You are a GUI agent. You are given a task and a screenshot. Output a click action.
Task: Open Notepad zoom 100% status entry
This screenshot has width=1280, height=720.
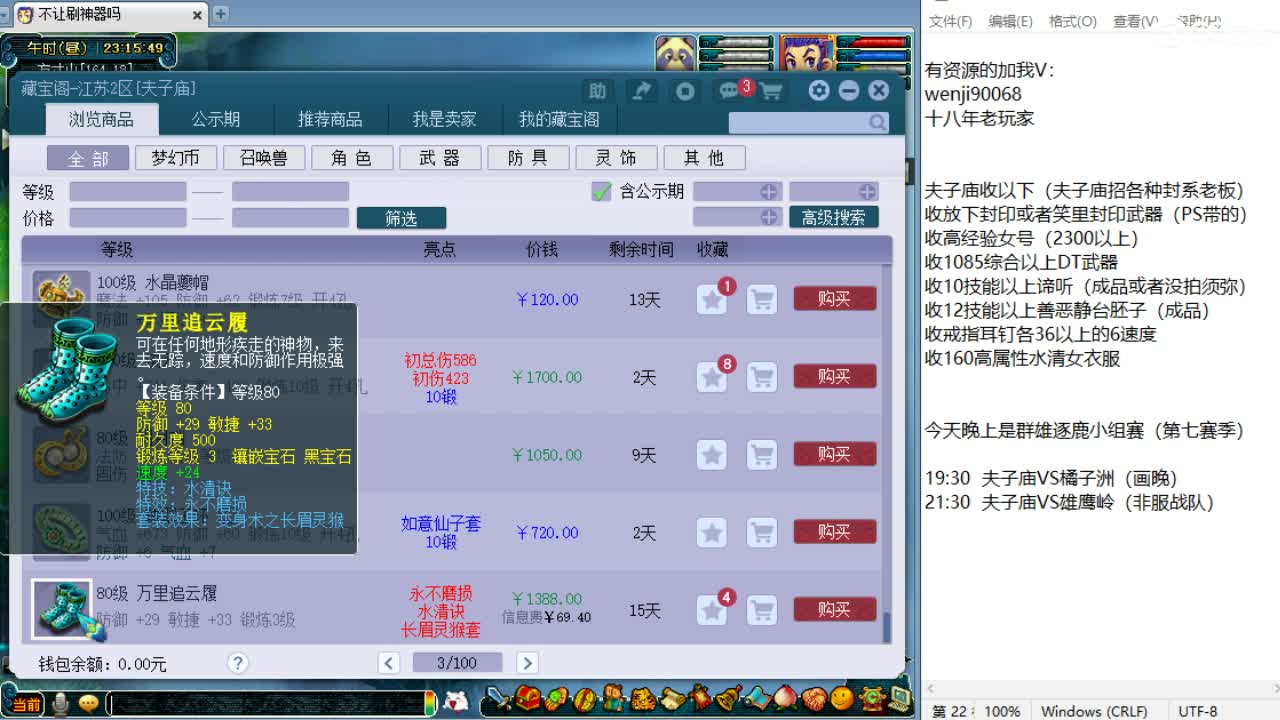click(x=1002, y=711)
